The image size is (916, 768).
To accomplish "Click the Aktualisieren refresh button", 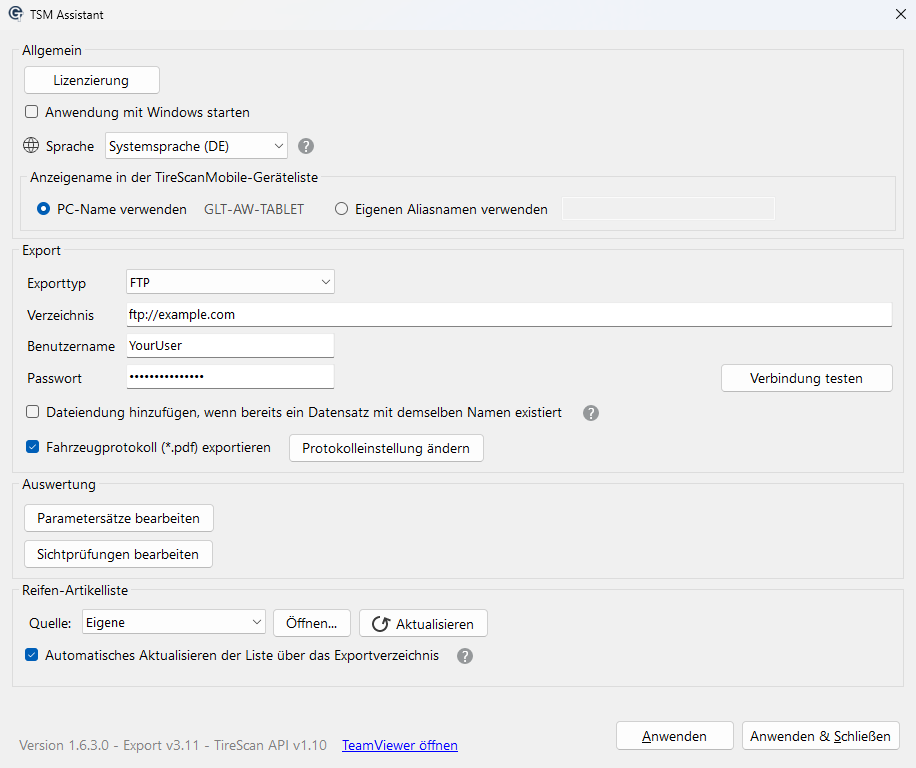I will click(x=423, y=623).
